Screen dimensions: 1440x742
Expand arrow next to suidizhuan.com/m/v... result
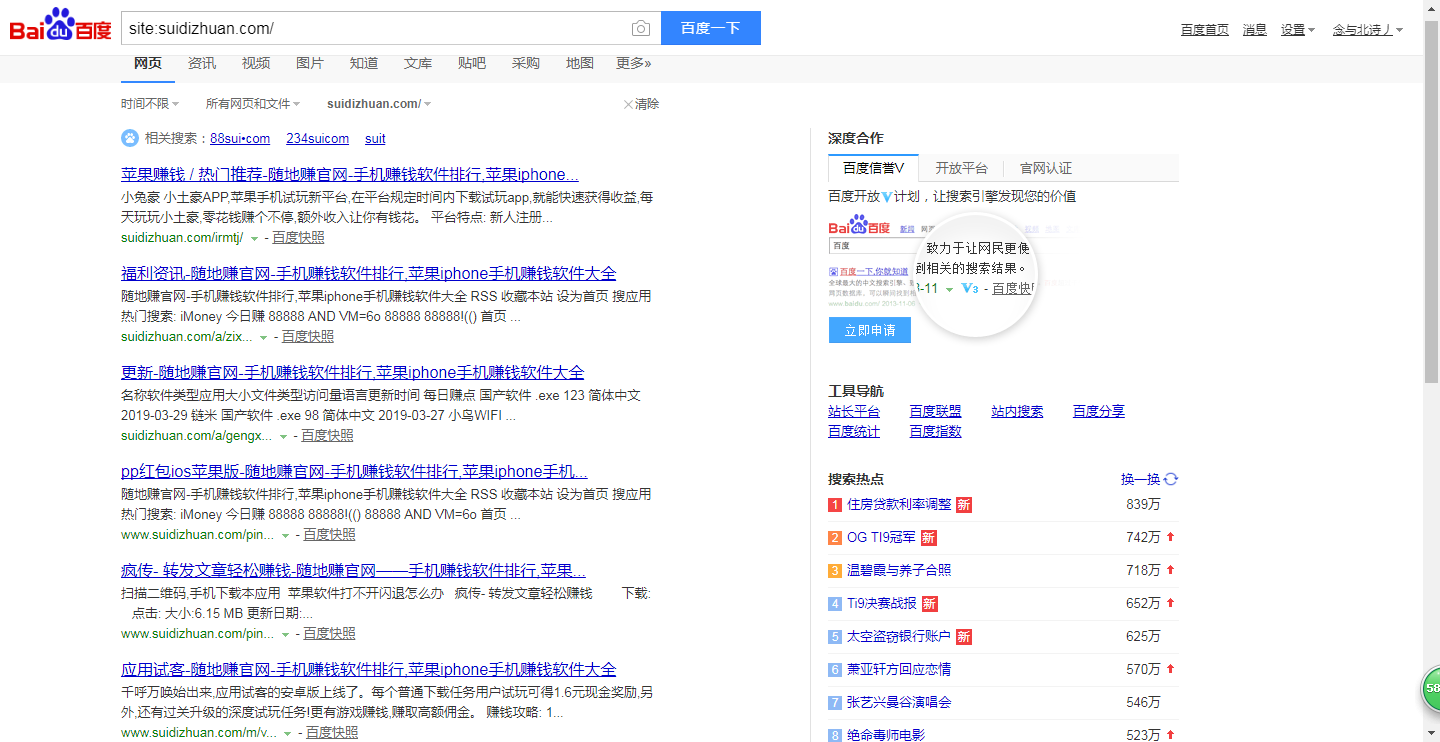click(x=288, y=733)
